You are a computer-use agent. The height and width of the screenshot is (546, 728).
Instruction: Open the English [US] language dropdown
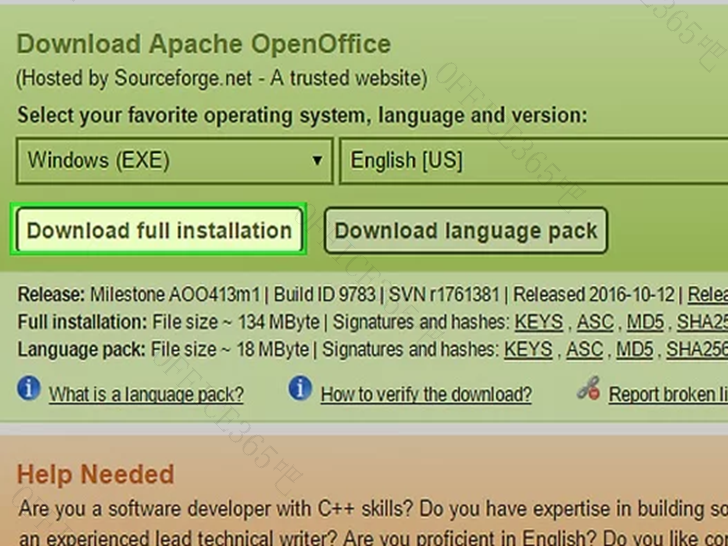click(x=533, y=161)
